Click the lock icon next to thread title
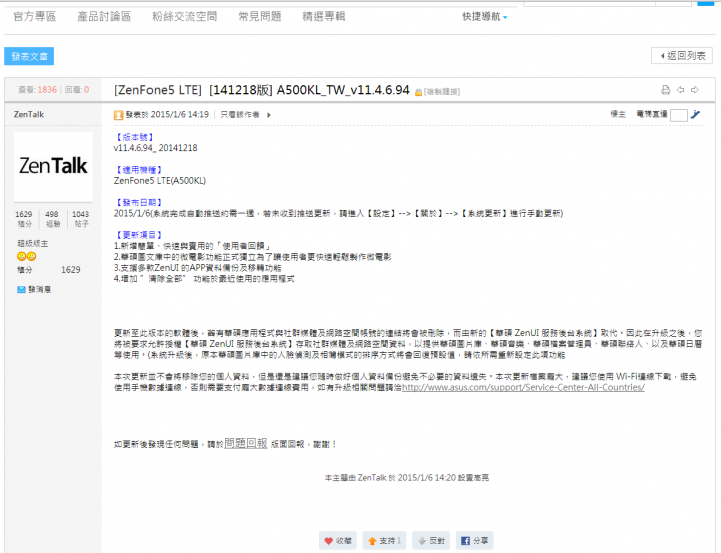This screenshot has width=721, height=553. [x=418, y=92]
